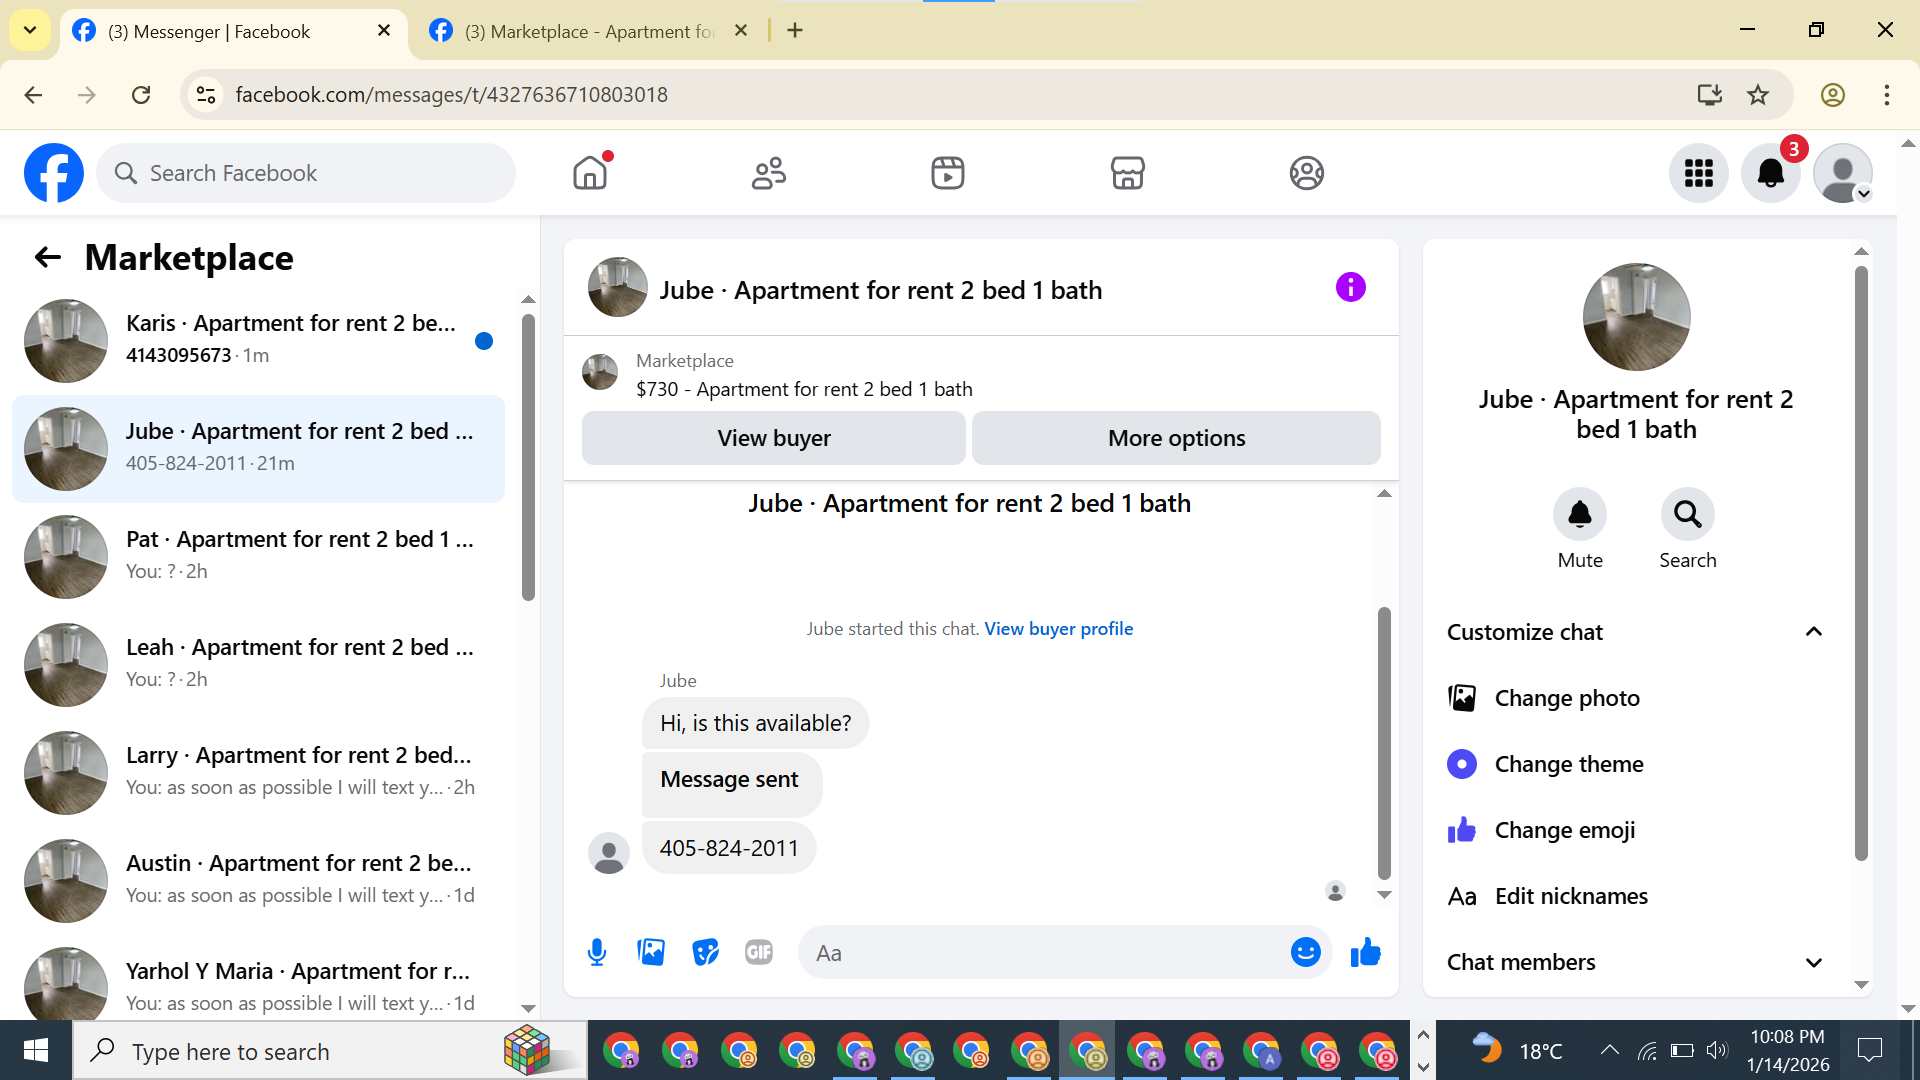Collapse the Customize chat section
The image size is (1920, 1080).
[1813, 632]
